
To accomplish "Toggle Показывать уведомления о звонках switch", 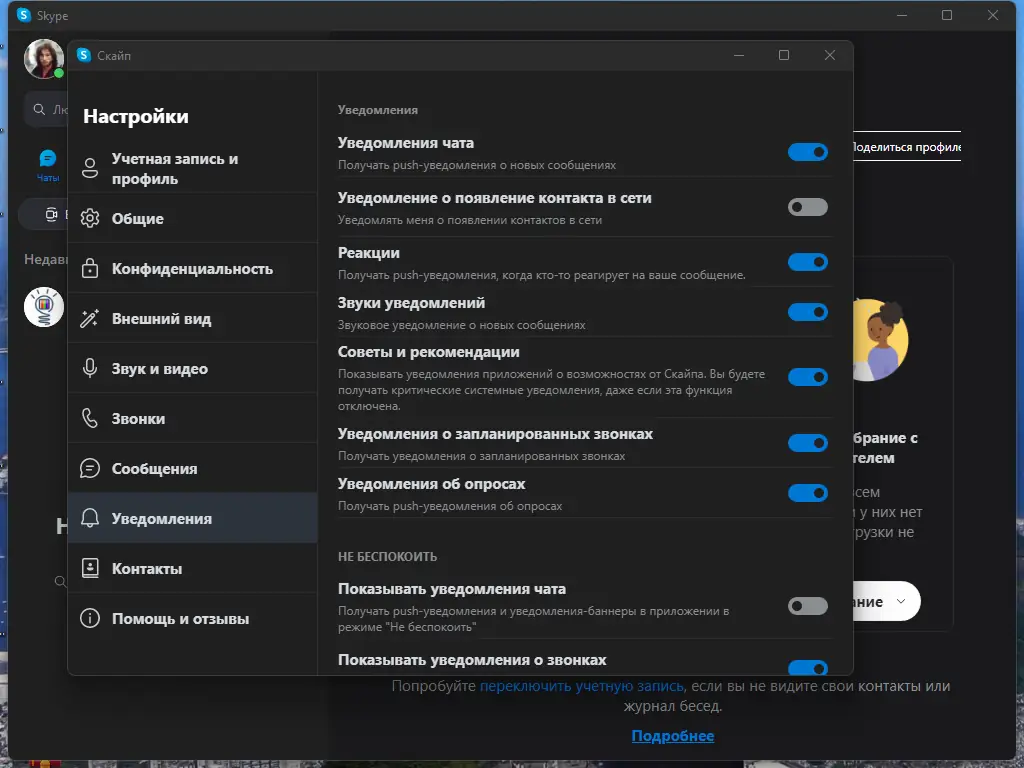I will pos(808,667).
